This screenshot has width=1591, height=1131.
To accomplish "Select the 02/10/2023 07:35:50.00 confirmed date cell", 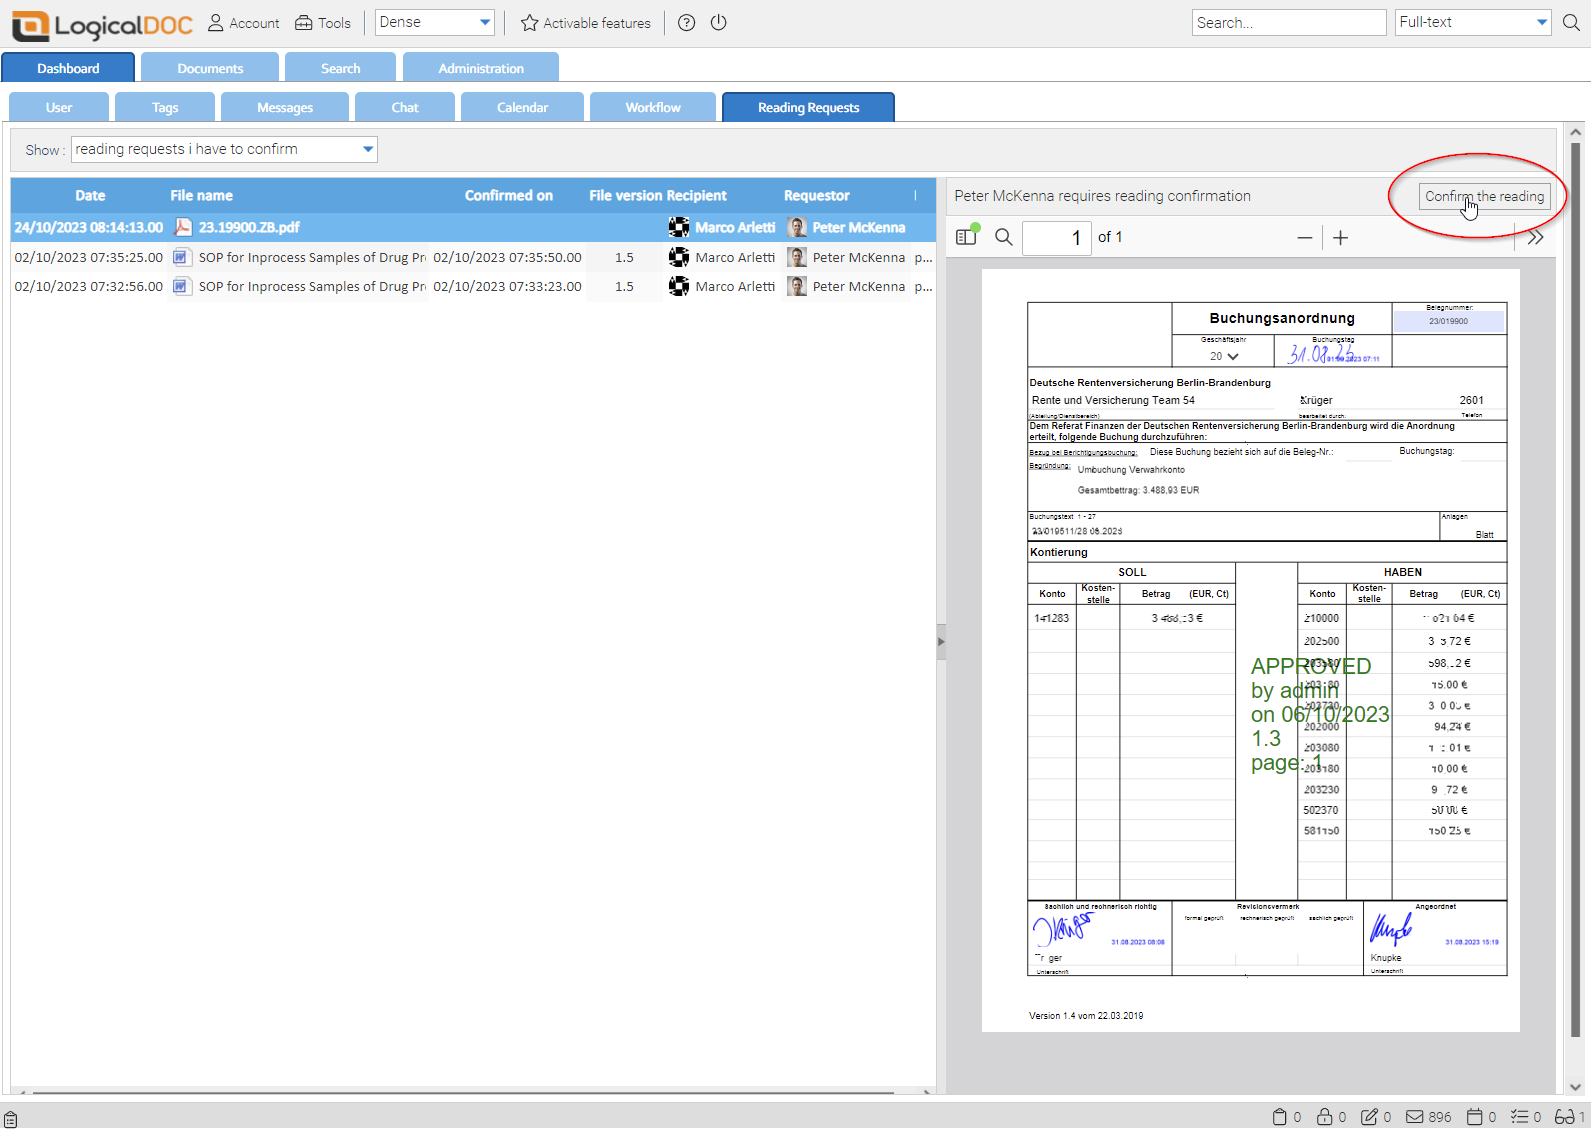I will tap(507, 257).
